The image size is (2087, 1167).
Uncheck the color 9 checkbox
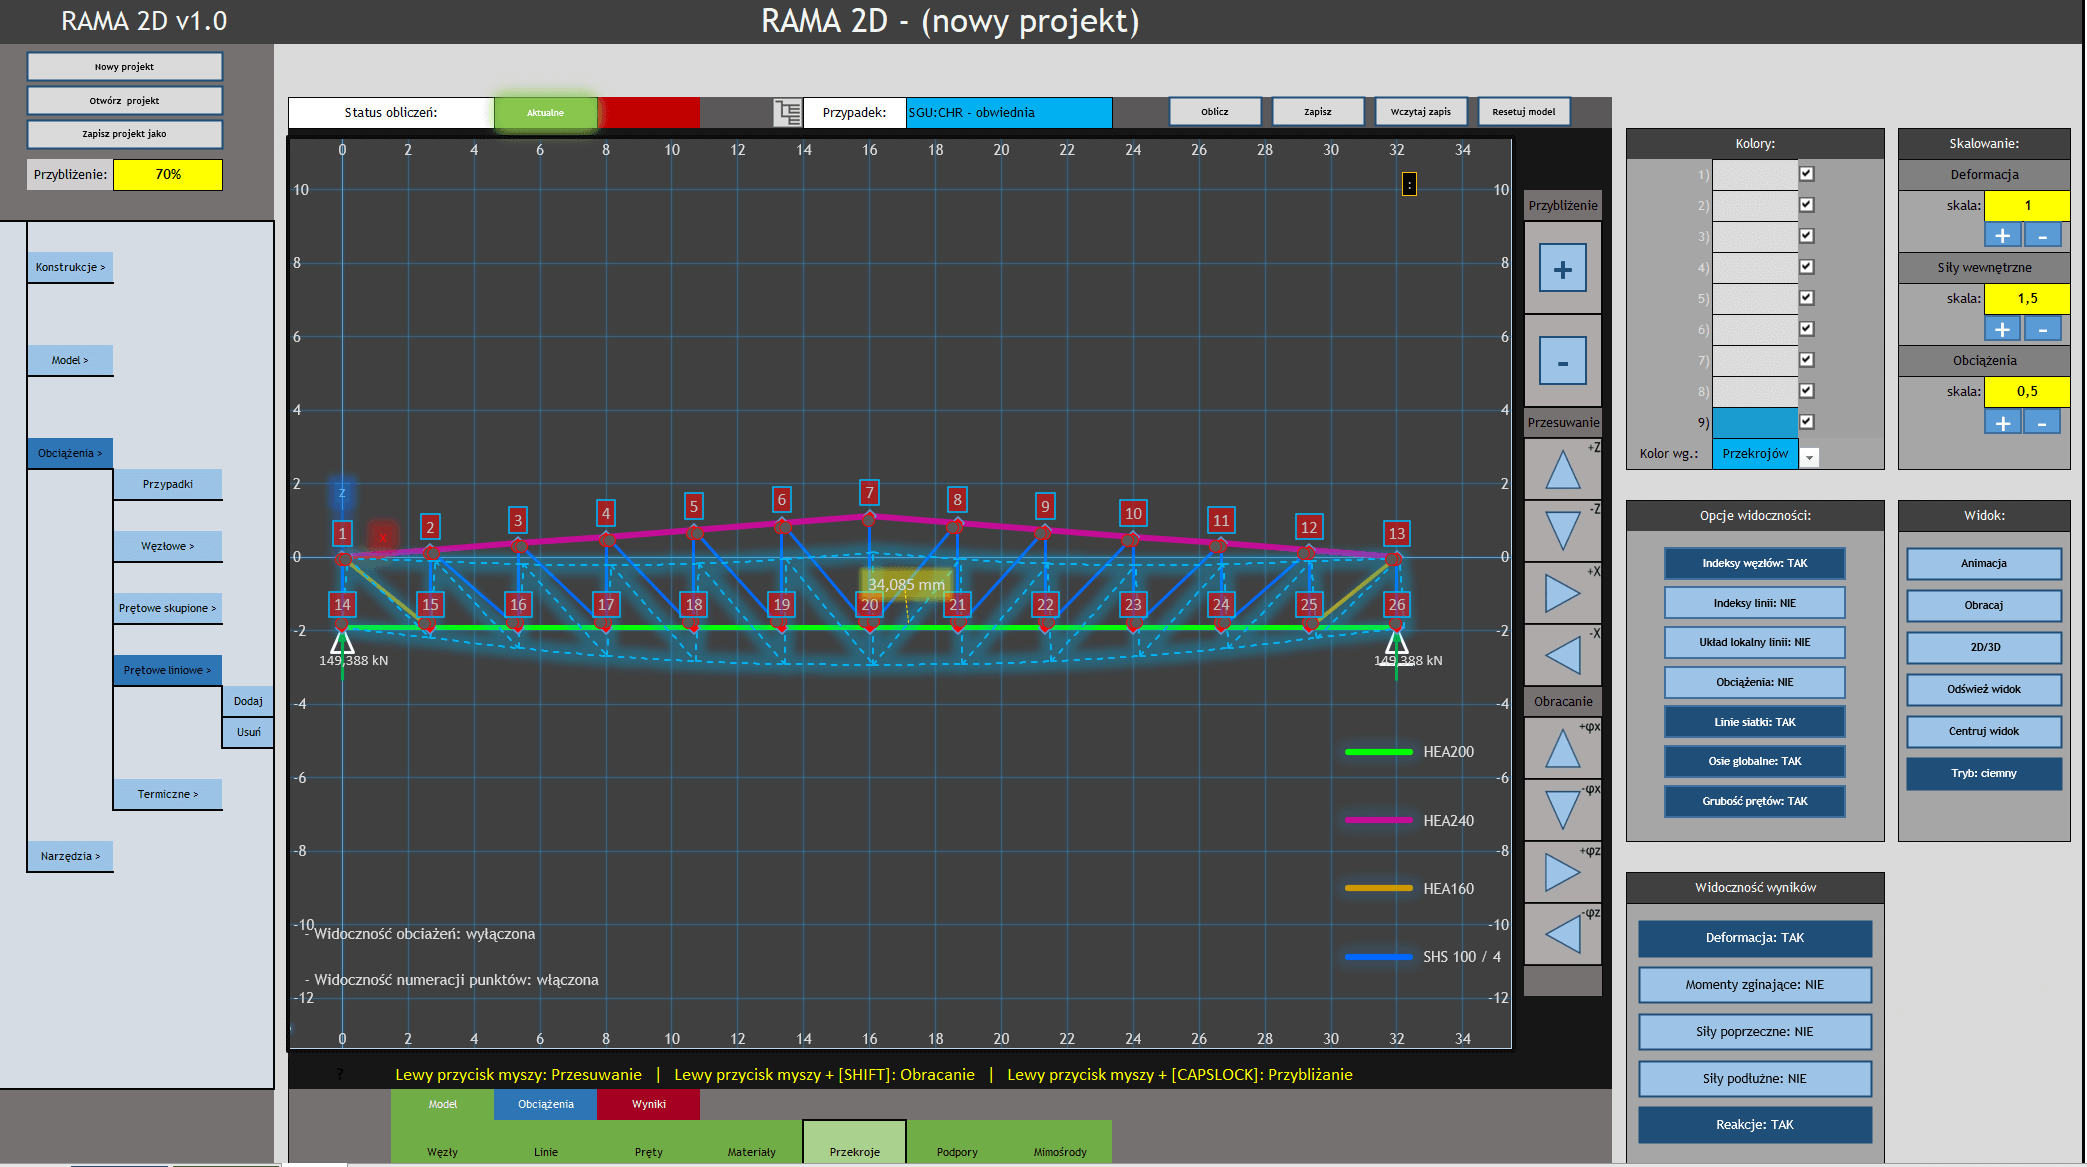[x=1806, y=422]
